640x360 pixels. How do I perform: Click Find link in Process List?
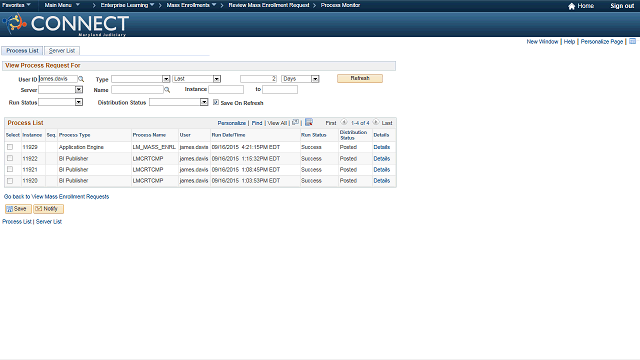click(257, 123)
